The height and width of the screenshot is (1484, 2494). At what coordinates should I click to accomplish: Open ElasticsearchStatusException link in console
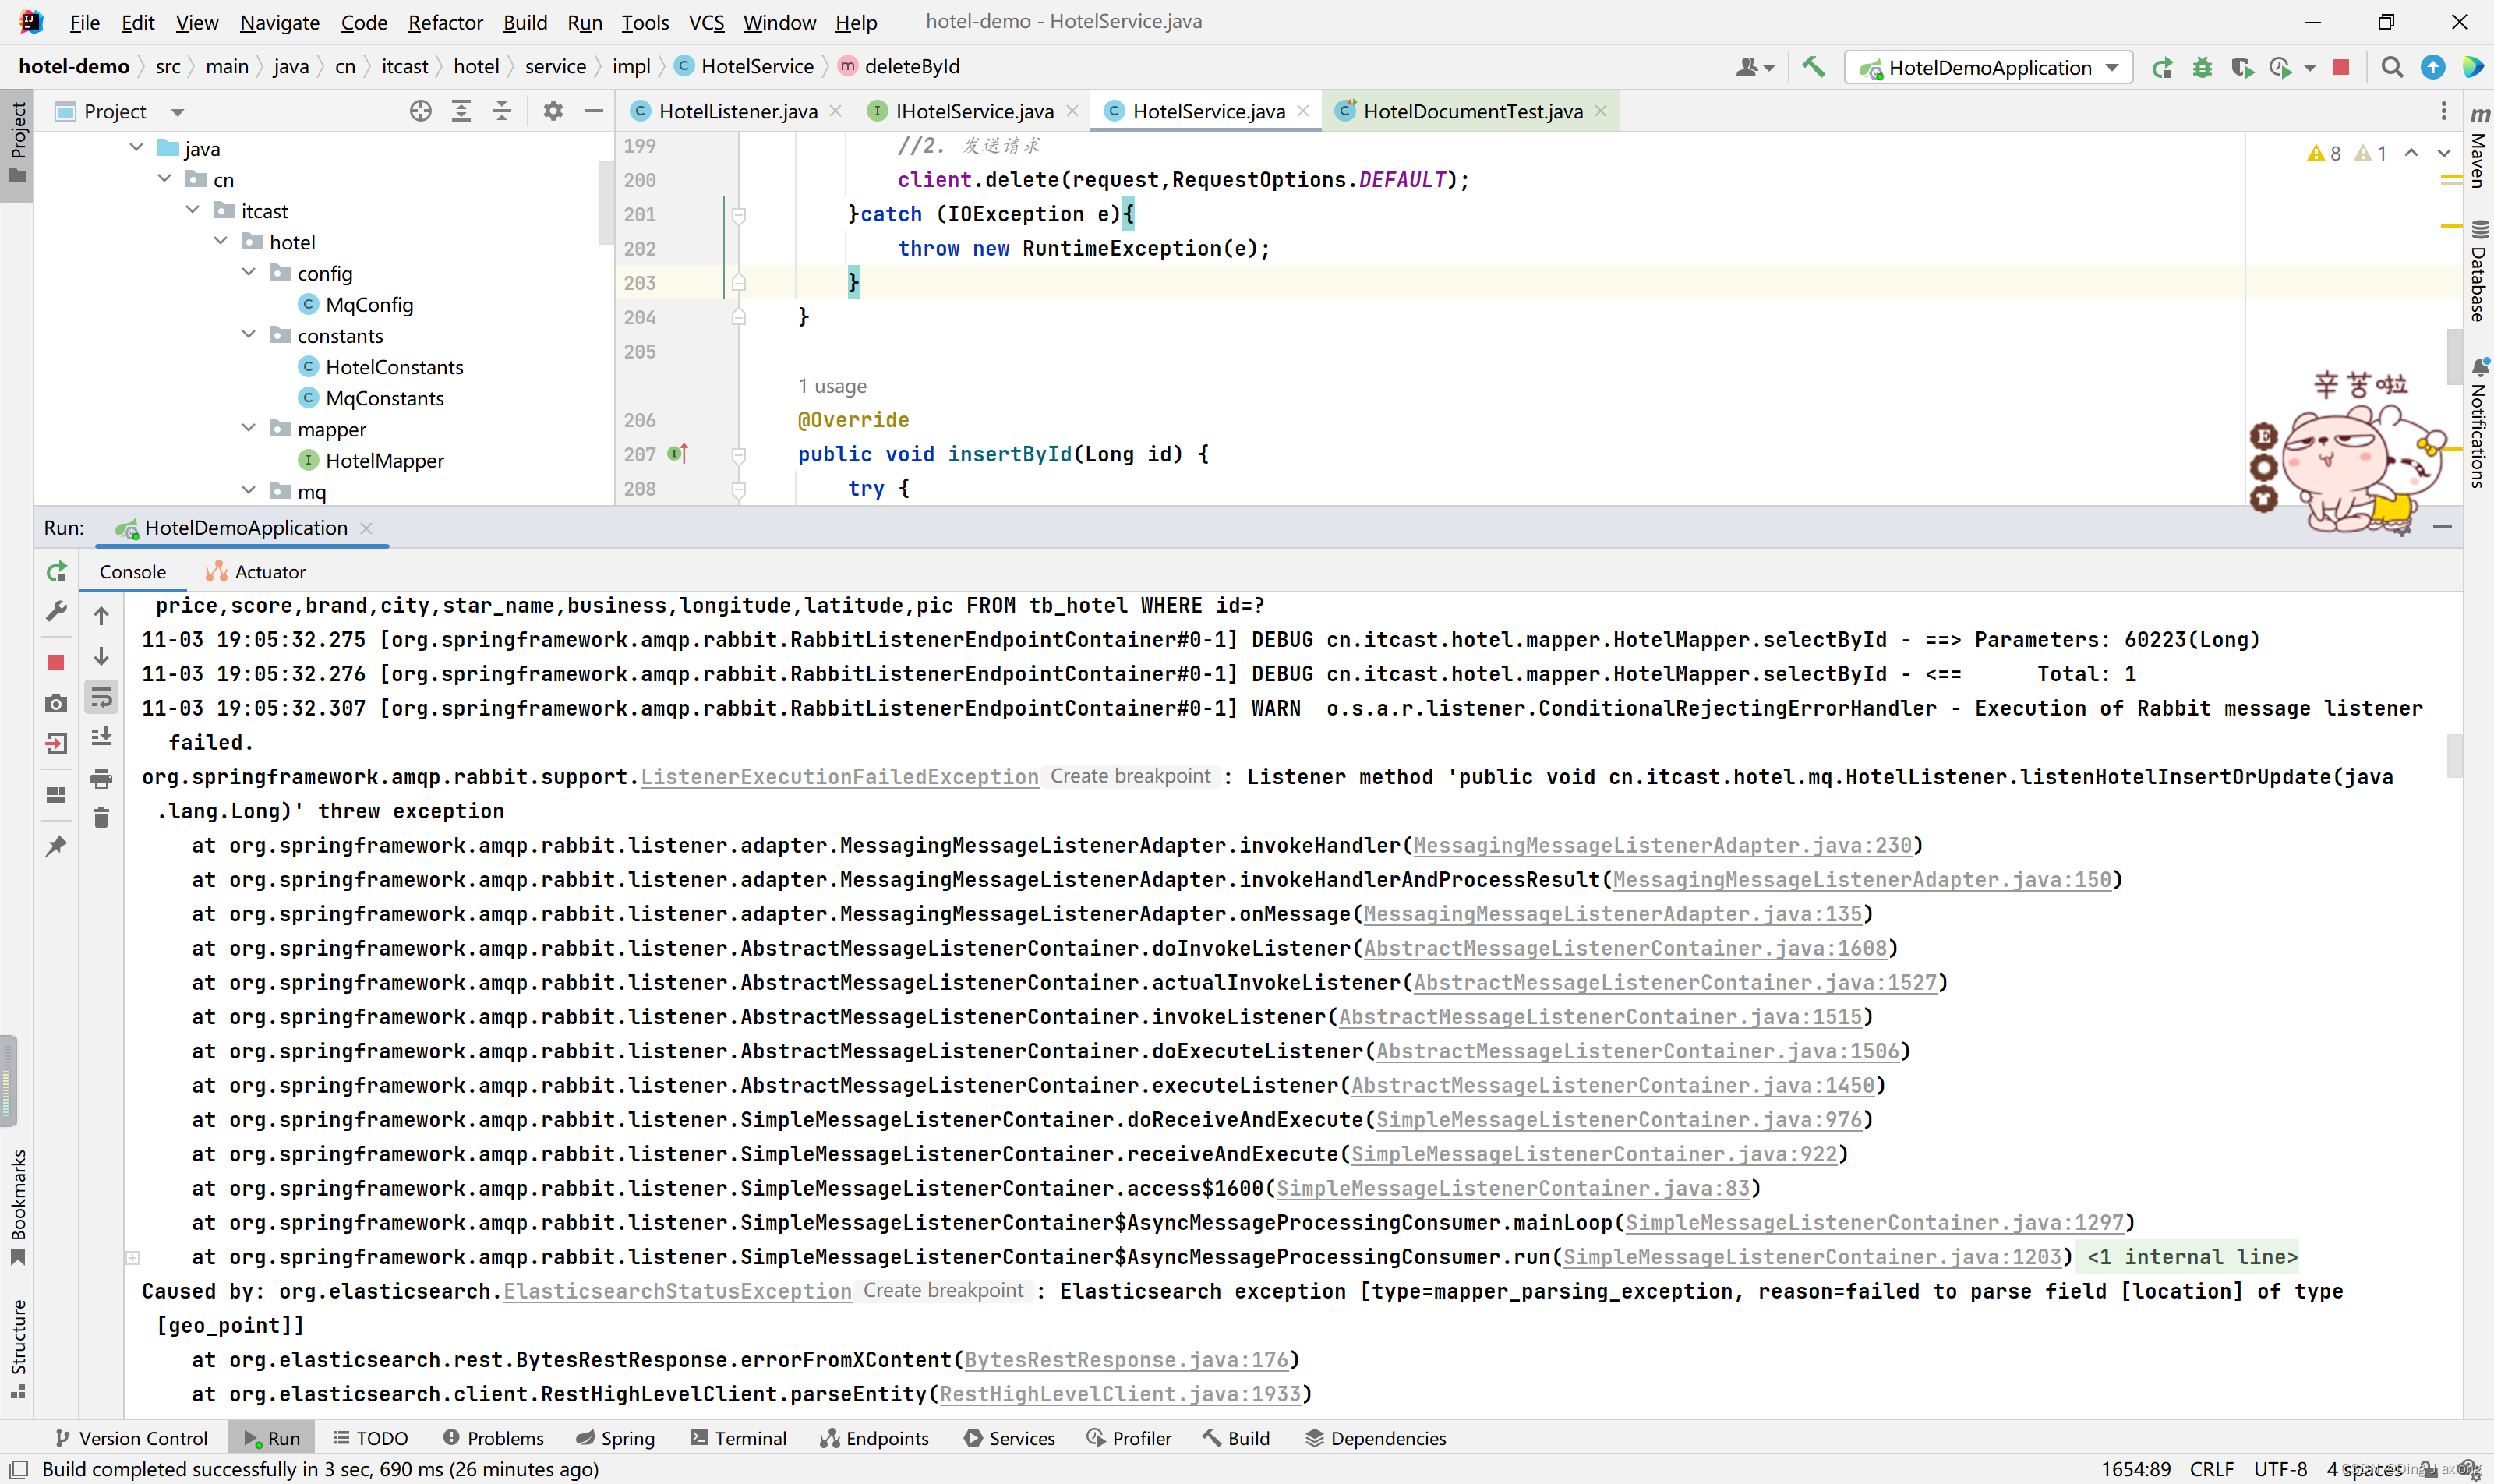pos(677,1291)
